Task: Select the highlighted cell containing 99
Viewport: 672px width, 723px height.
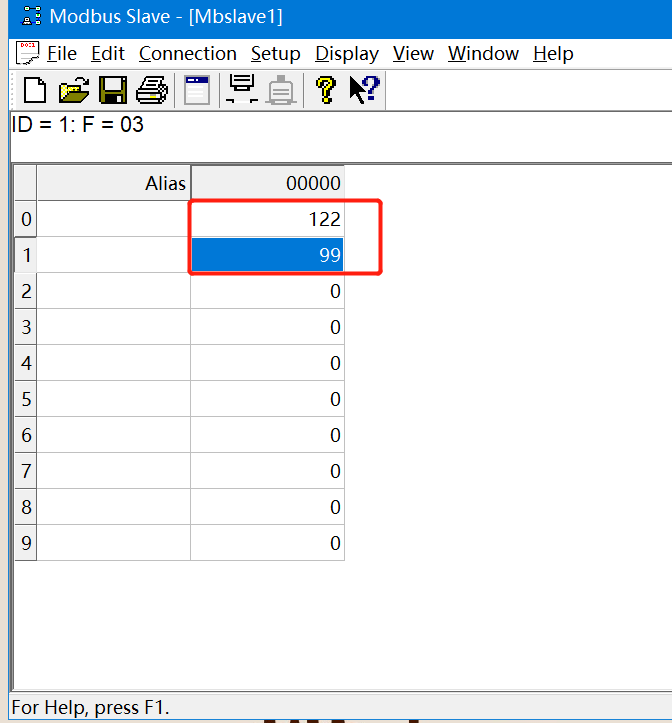Action: click(x=267, y=255)
